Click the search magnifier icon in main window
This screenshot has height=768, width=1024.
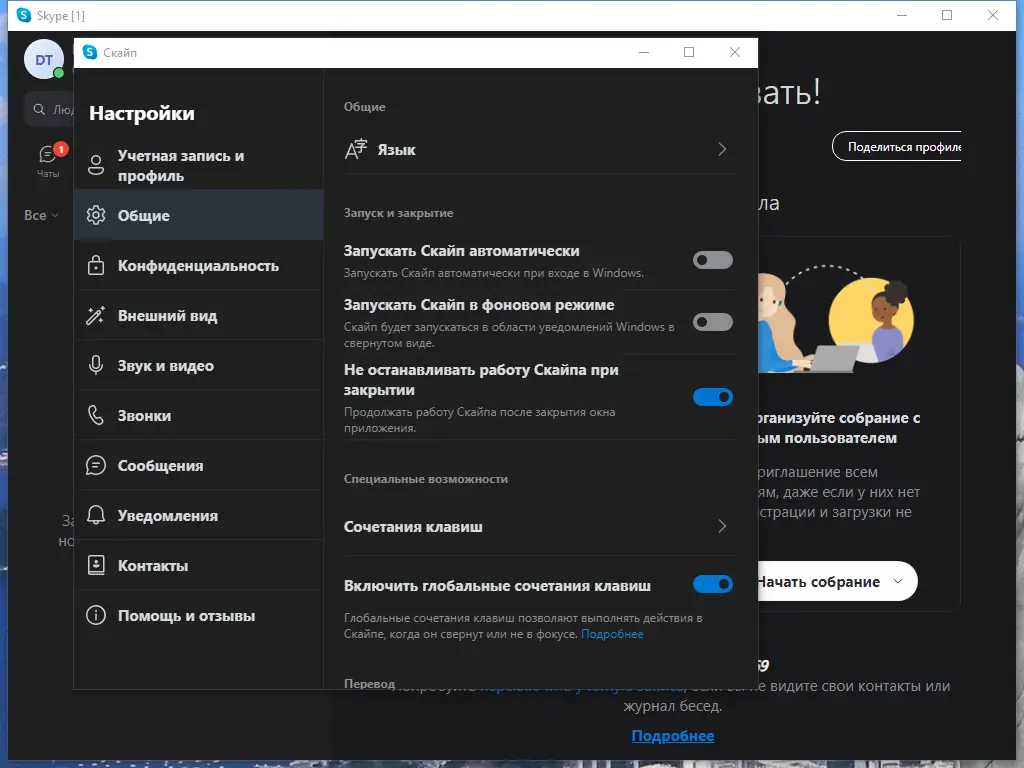click(40, 109)
